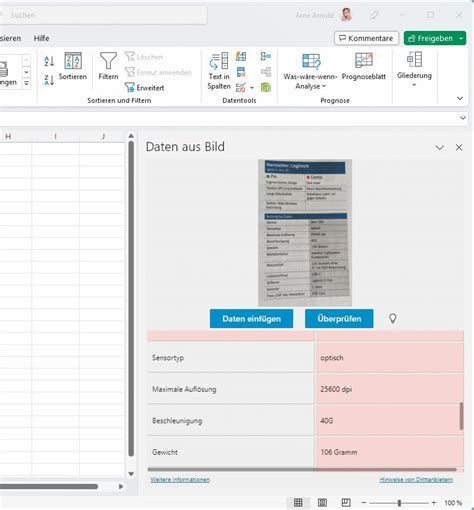Open the Weitere Informationen link
474x510 pixels.
click(x=180, y=480)
